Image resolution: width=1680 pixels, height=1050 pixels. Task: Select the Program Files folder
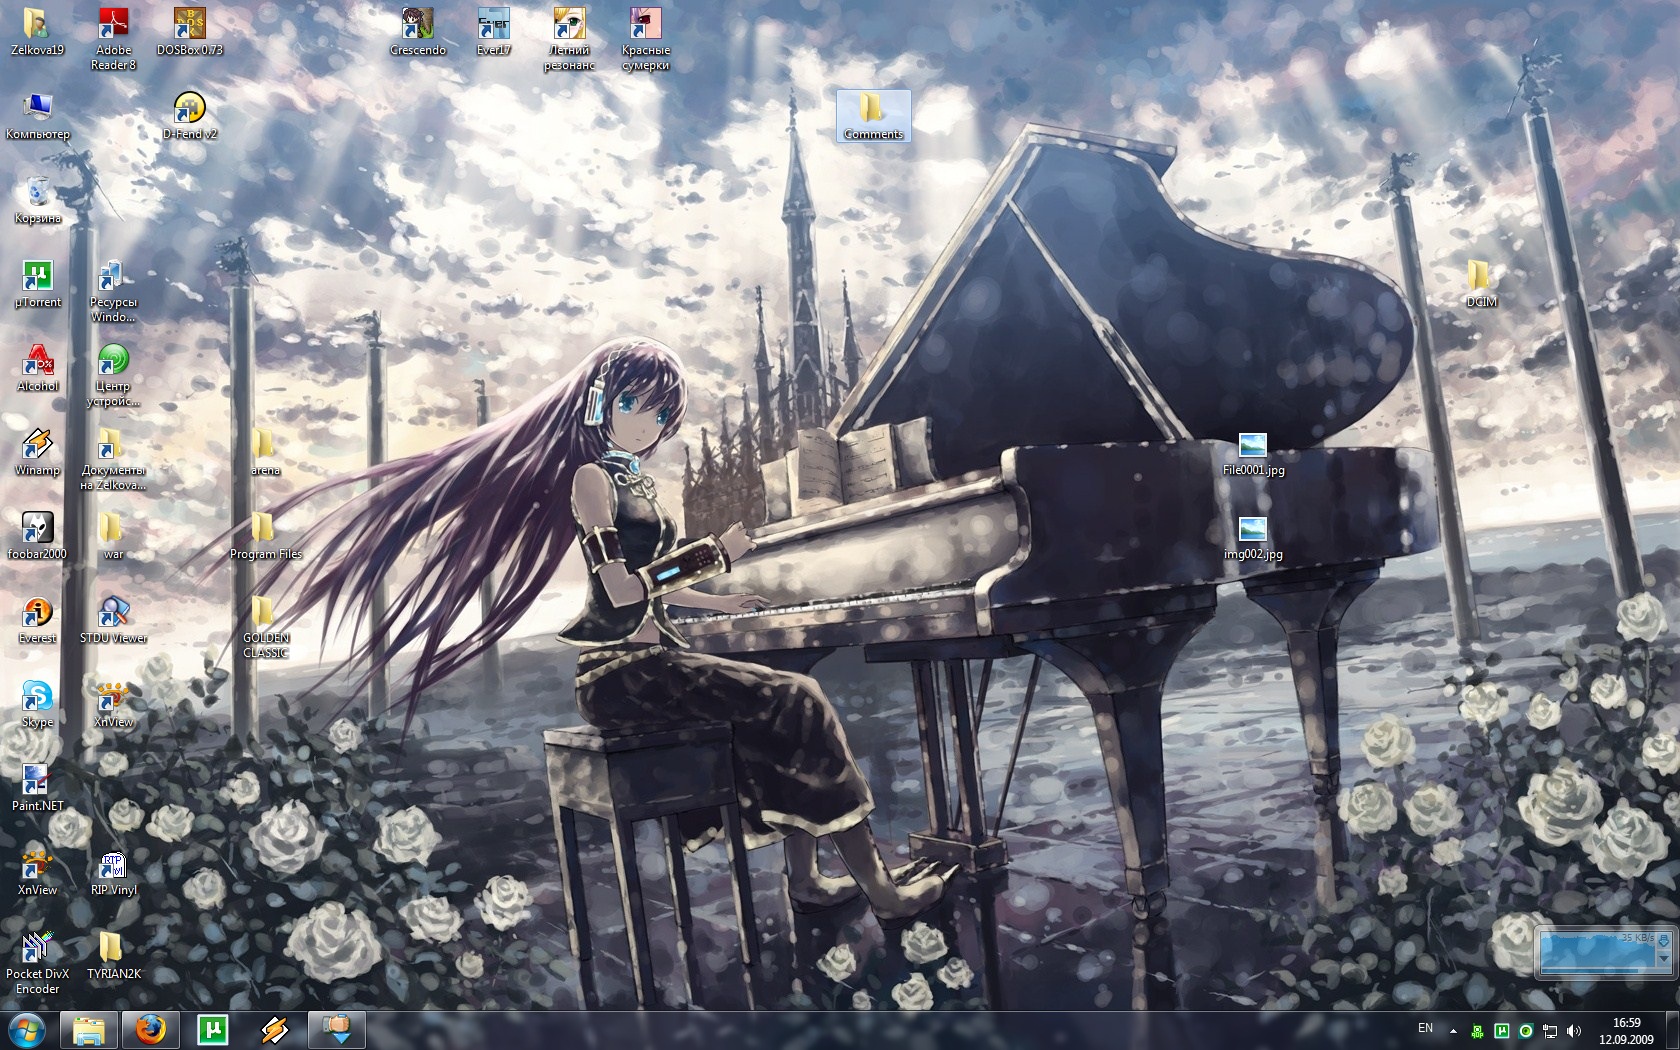265,536
